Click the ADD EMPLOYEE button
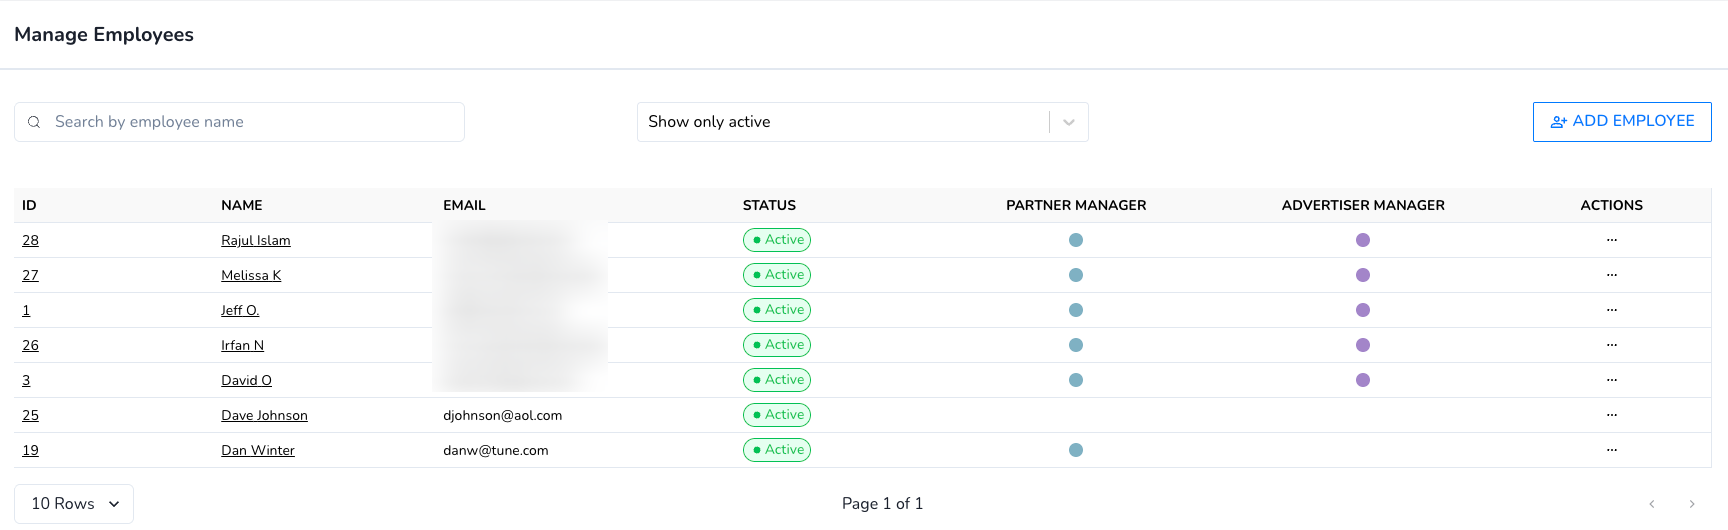1728x530 pixels. pyautogui.click(x=1622, y=122)
